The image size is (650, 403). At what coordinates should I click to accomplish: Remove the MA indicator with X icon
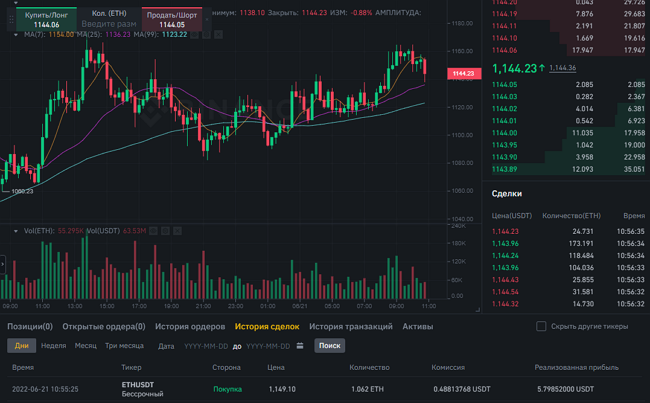tap(220, 34)
